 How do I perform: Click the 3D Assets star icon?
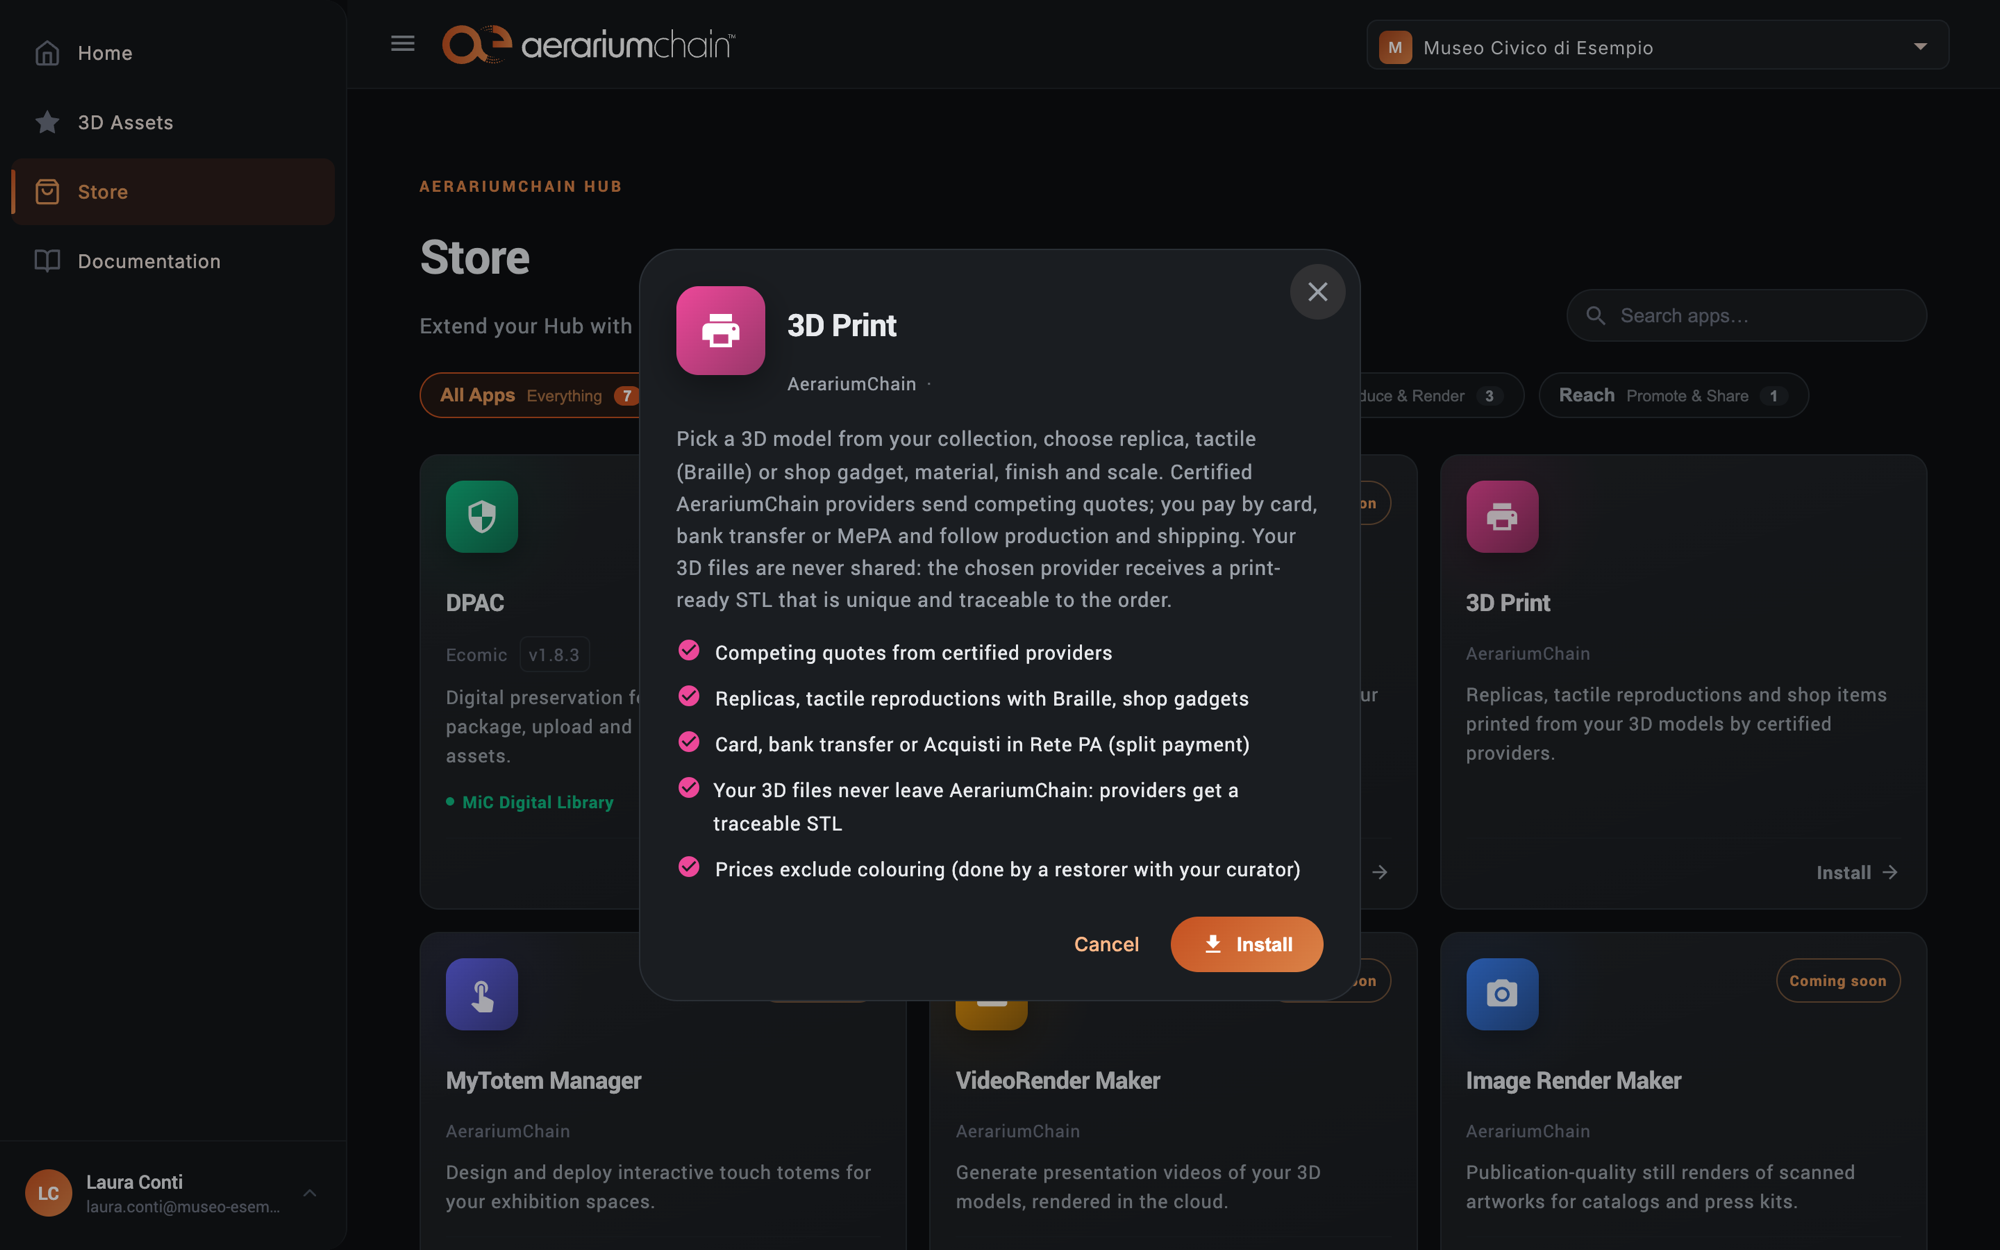[47, 122]
